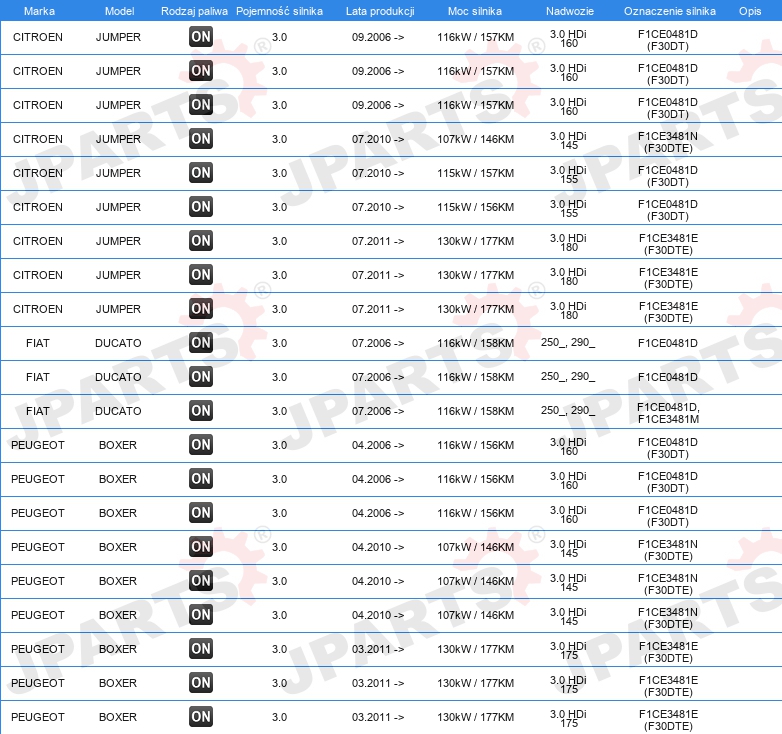Click JUMPER in the 115kW / 157KM row
This screenshot has width=782, height=734.
click(118, 173)
